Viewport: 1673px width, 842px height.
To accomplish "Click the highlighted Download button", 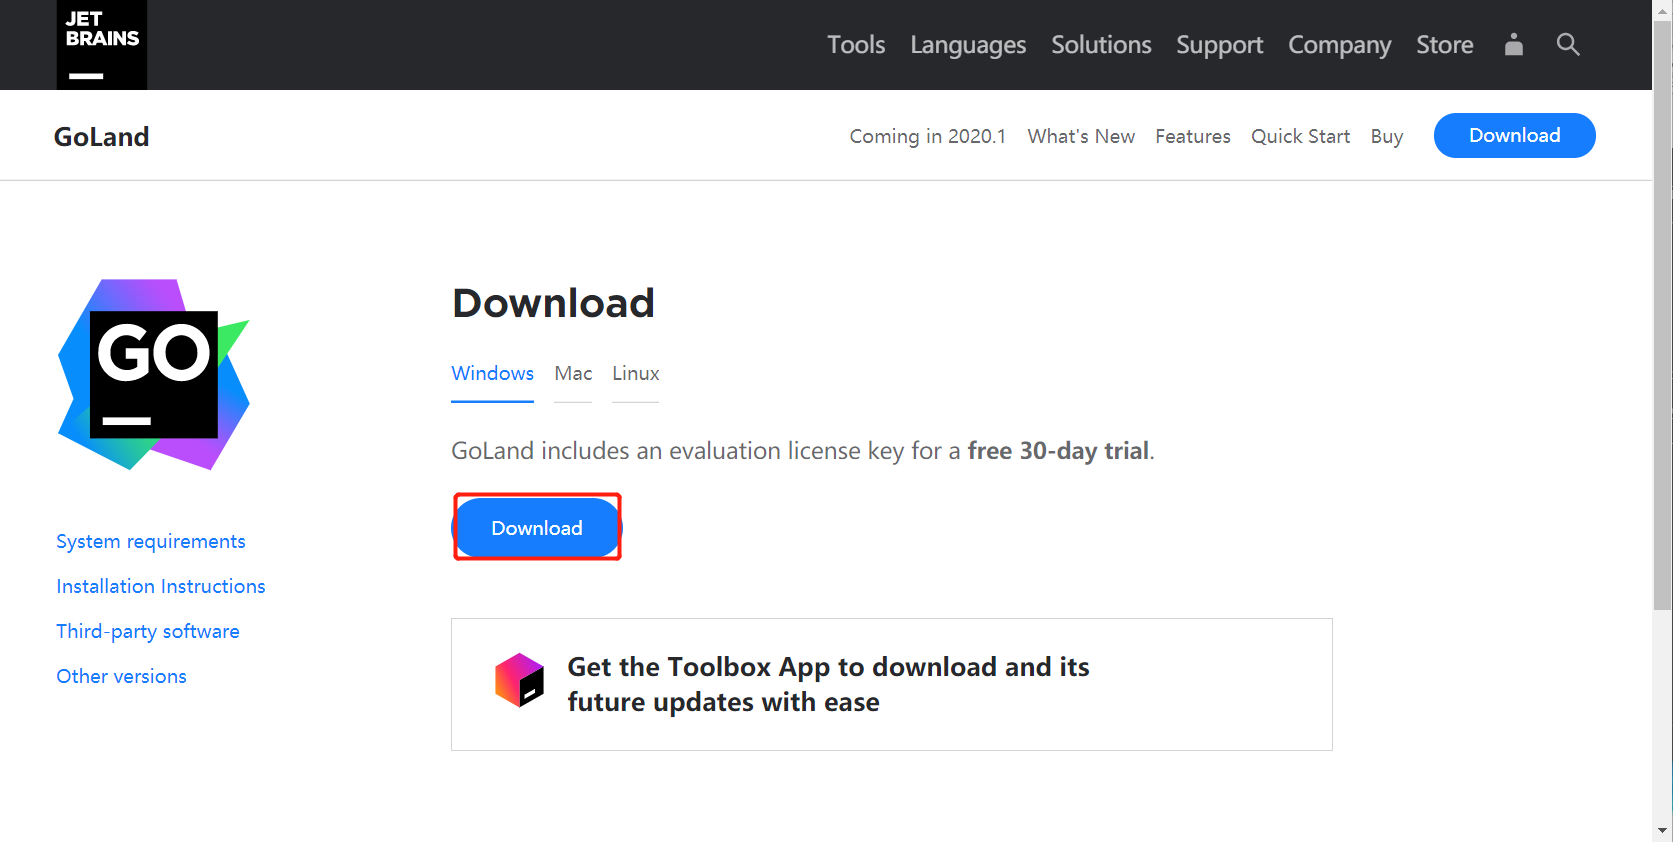I will 537,527.
